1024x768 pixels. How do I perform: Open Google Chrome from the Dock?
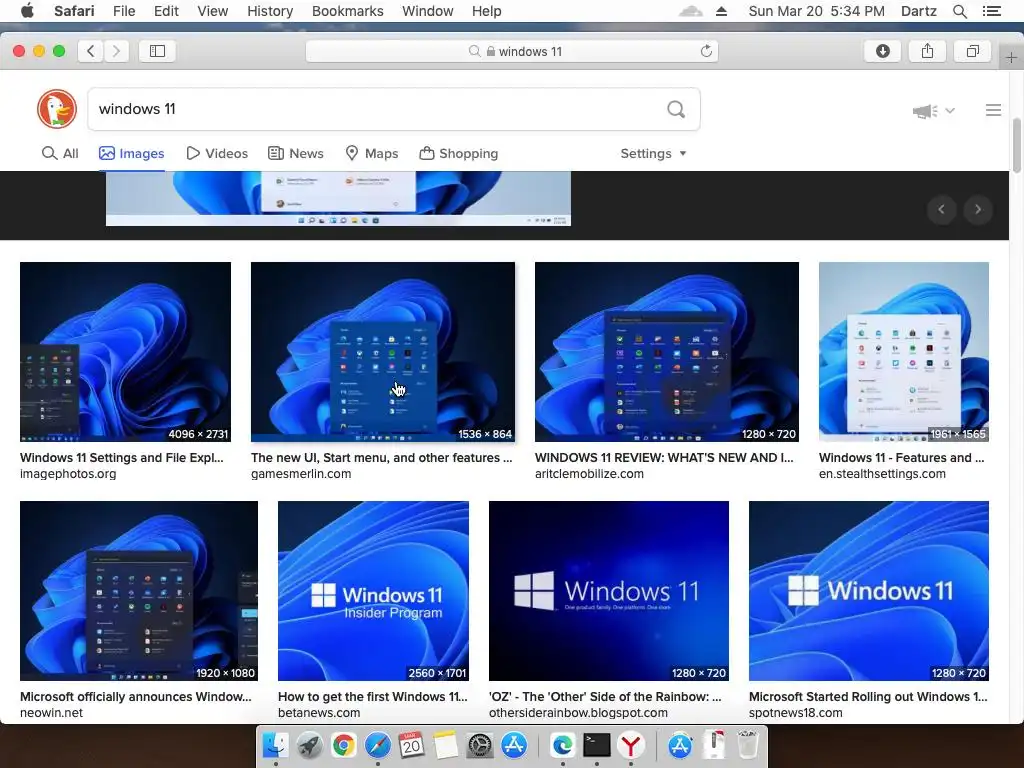pos(344,745)
